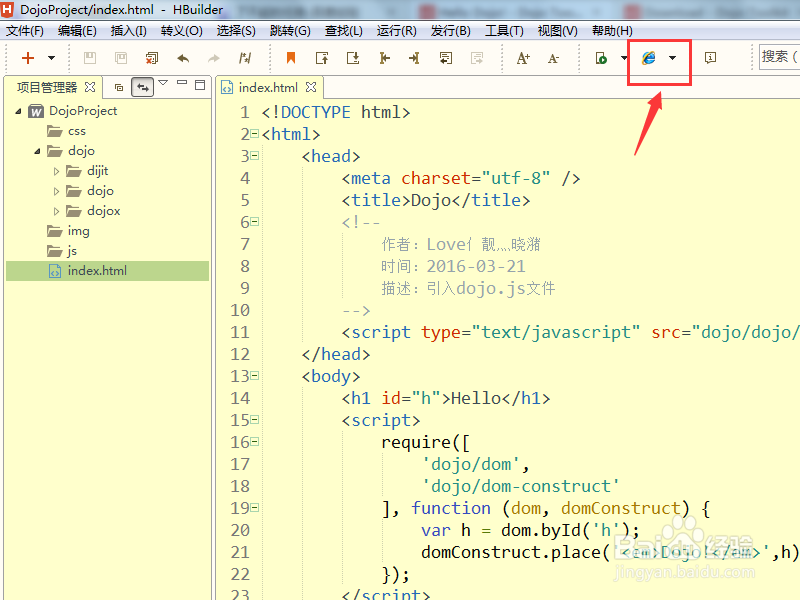Image resolution: width=800 pixels, height=600 pixels.
Task: Click the reformat code icon
Action: [x=245, y=58]
